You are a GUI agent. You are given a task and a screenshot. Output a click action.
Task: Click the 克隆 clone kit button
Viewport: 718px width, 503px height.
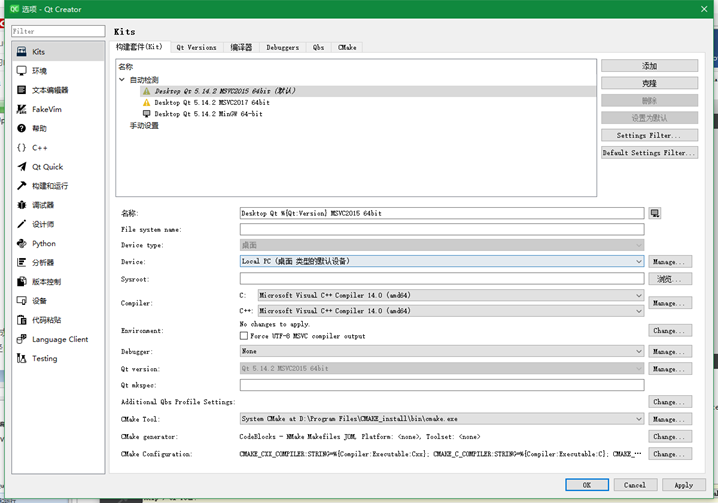click(650, 83)
